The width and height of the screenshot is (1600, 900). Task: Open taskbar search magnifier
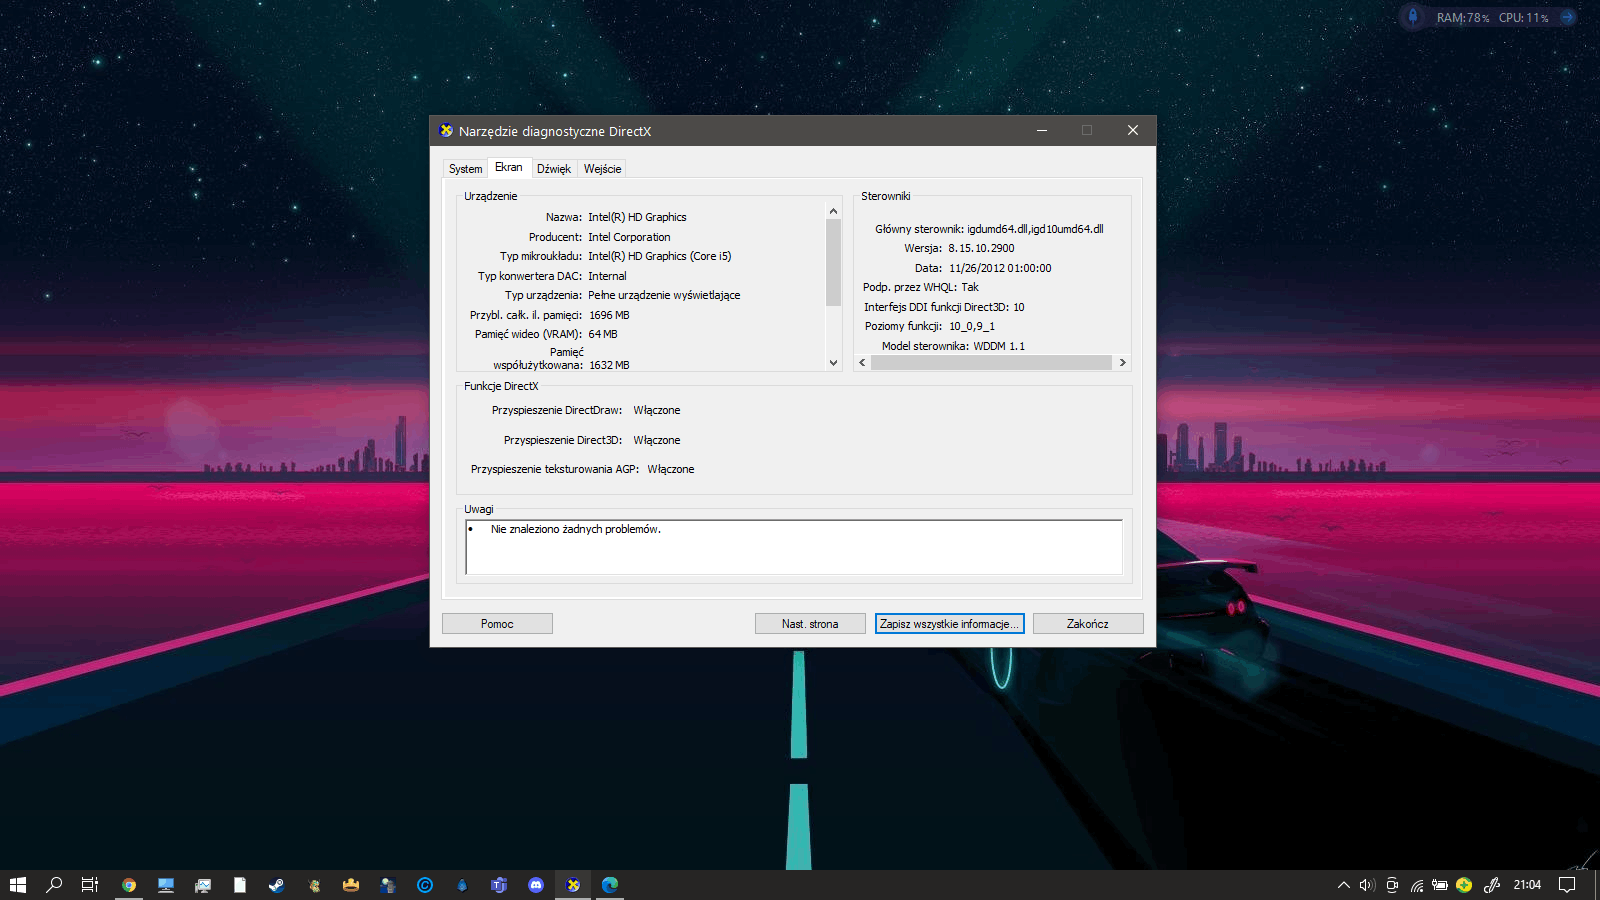tap(54, 885)
